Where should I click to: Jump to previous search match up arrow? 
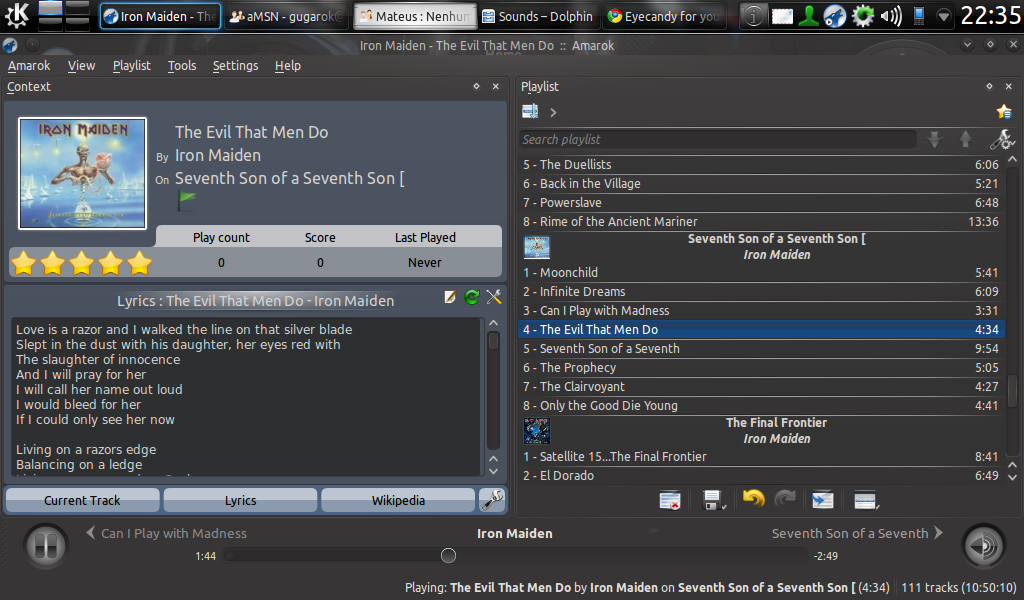965,139
